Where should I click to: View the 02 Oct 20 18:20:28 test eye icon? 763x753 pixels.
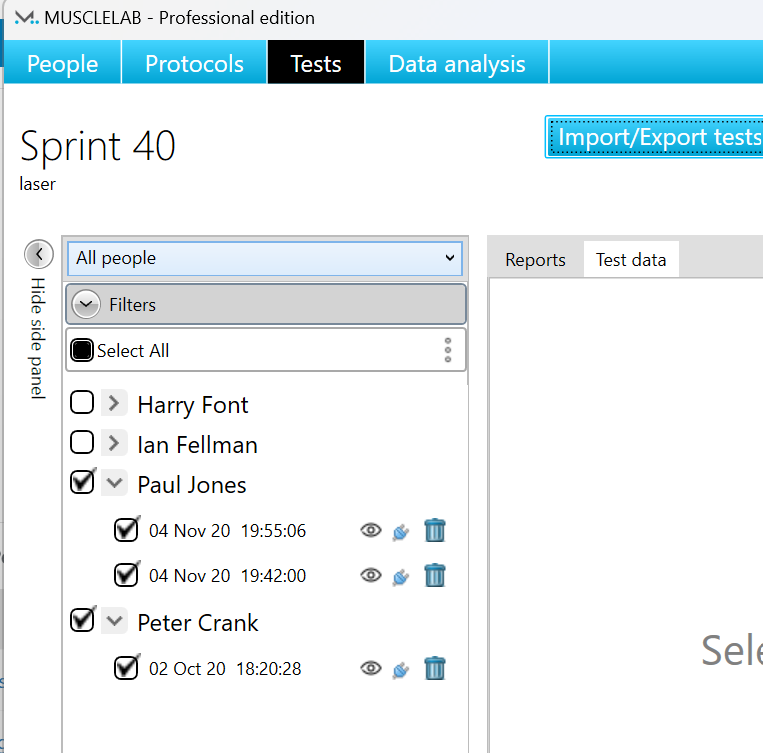pos(371,668)
